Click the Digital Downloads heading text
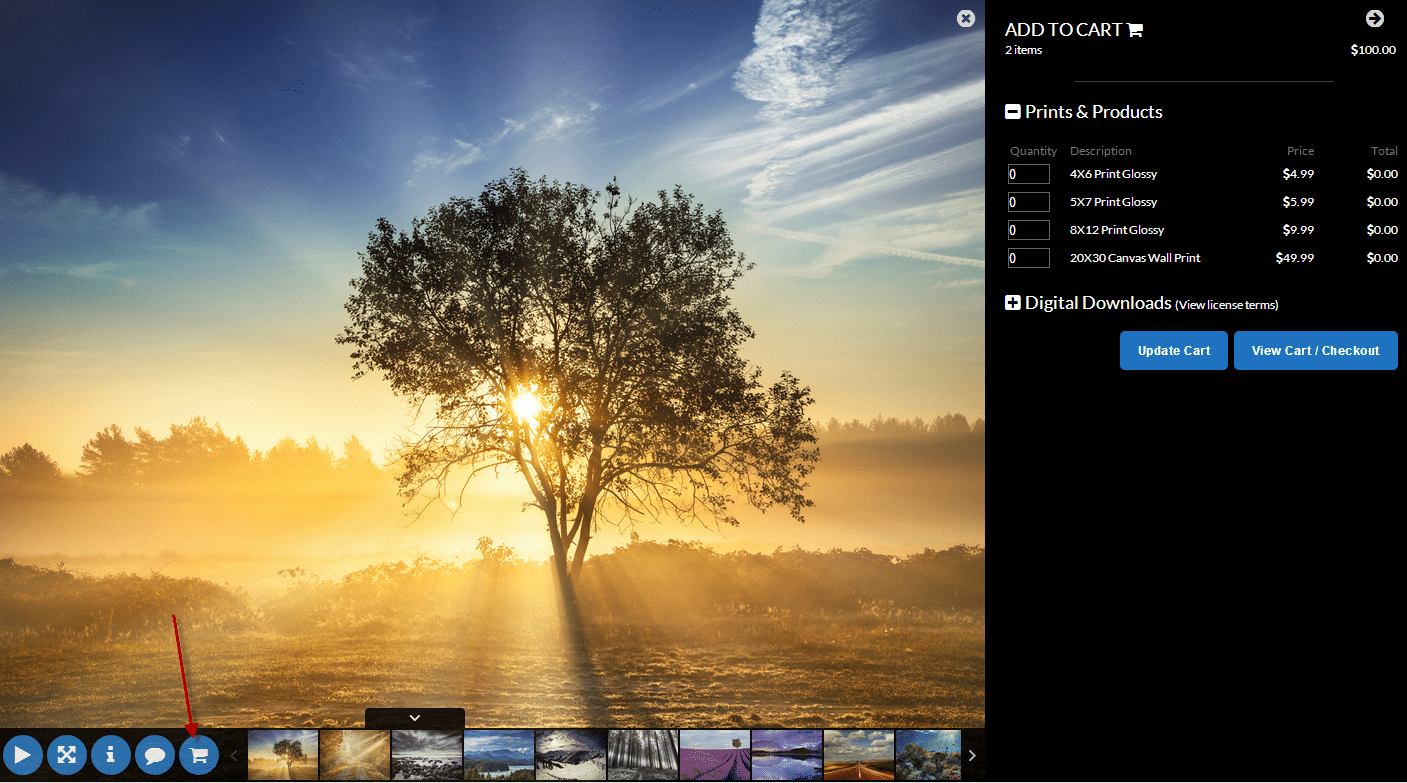Viewport: 1407px width, 783px height. 1098,302
